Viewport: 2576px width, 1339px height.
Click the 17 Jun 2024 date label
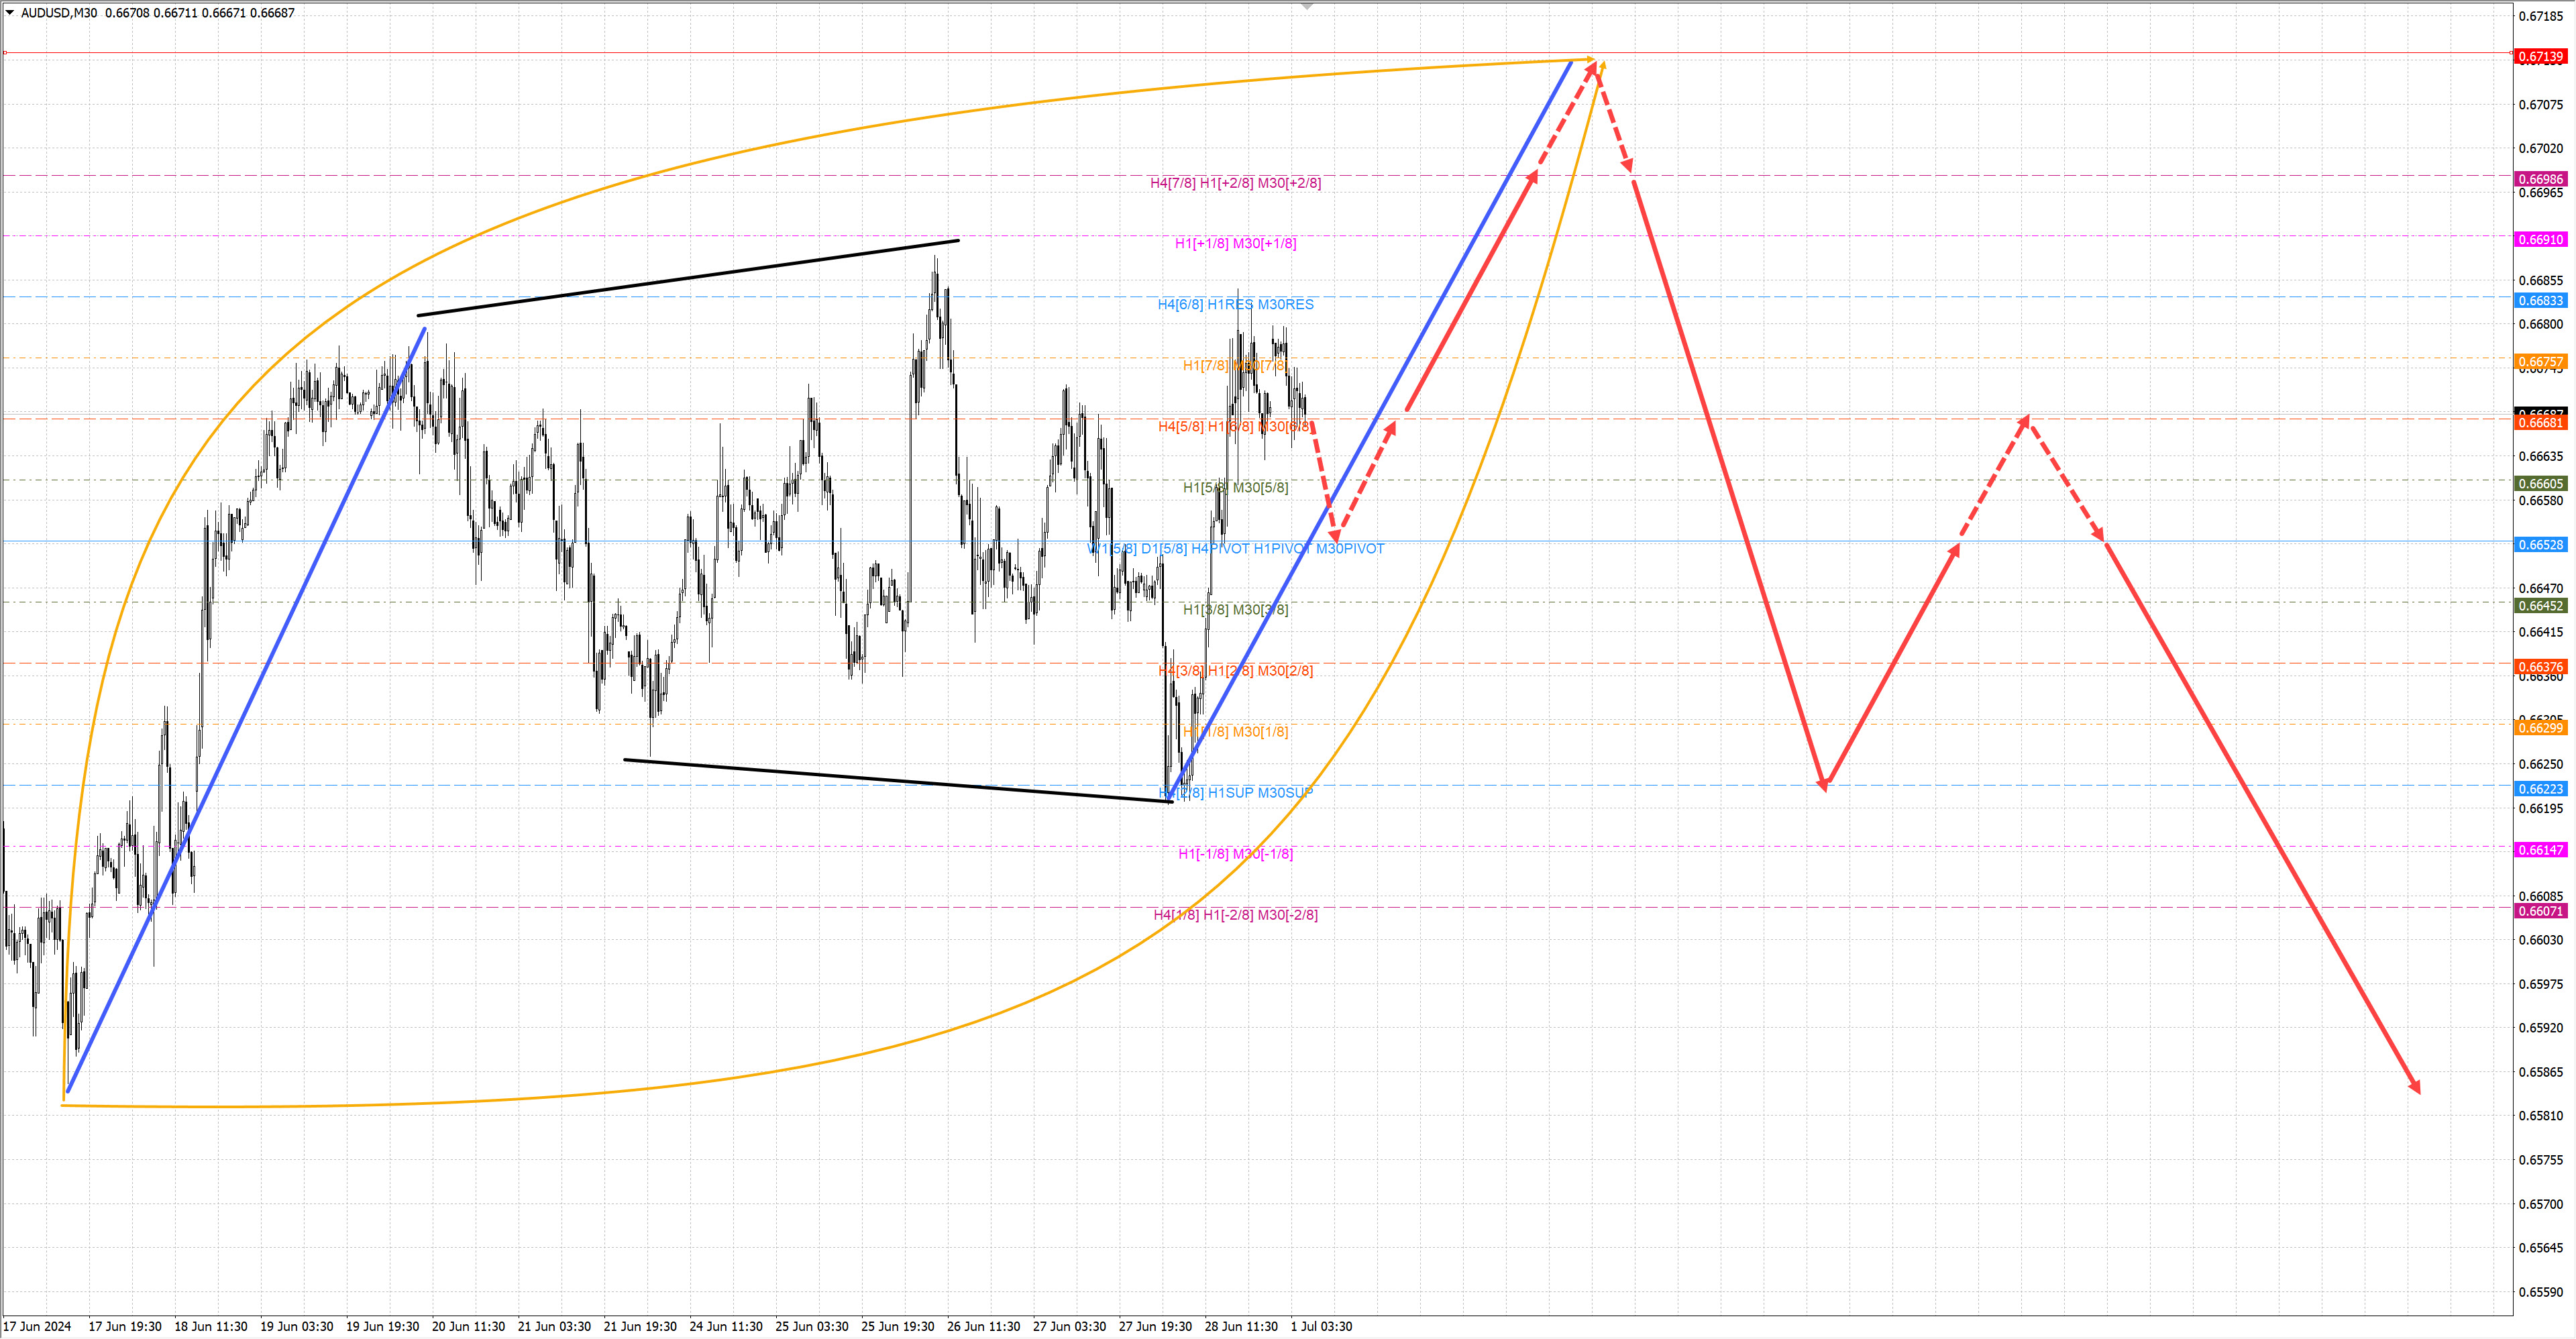point(37,1326)
